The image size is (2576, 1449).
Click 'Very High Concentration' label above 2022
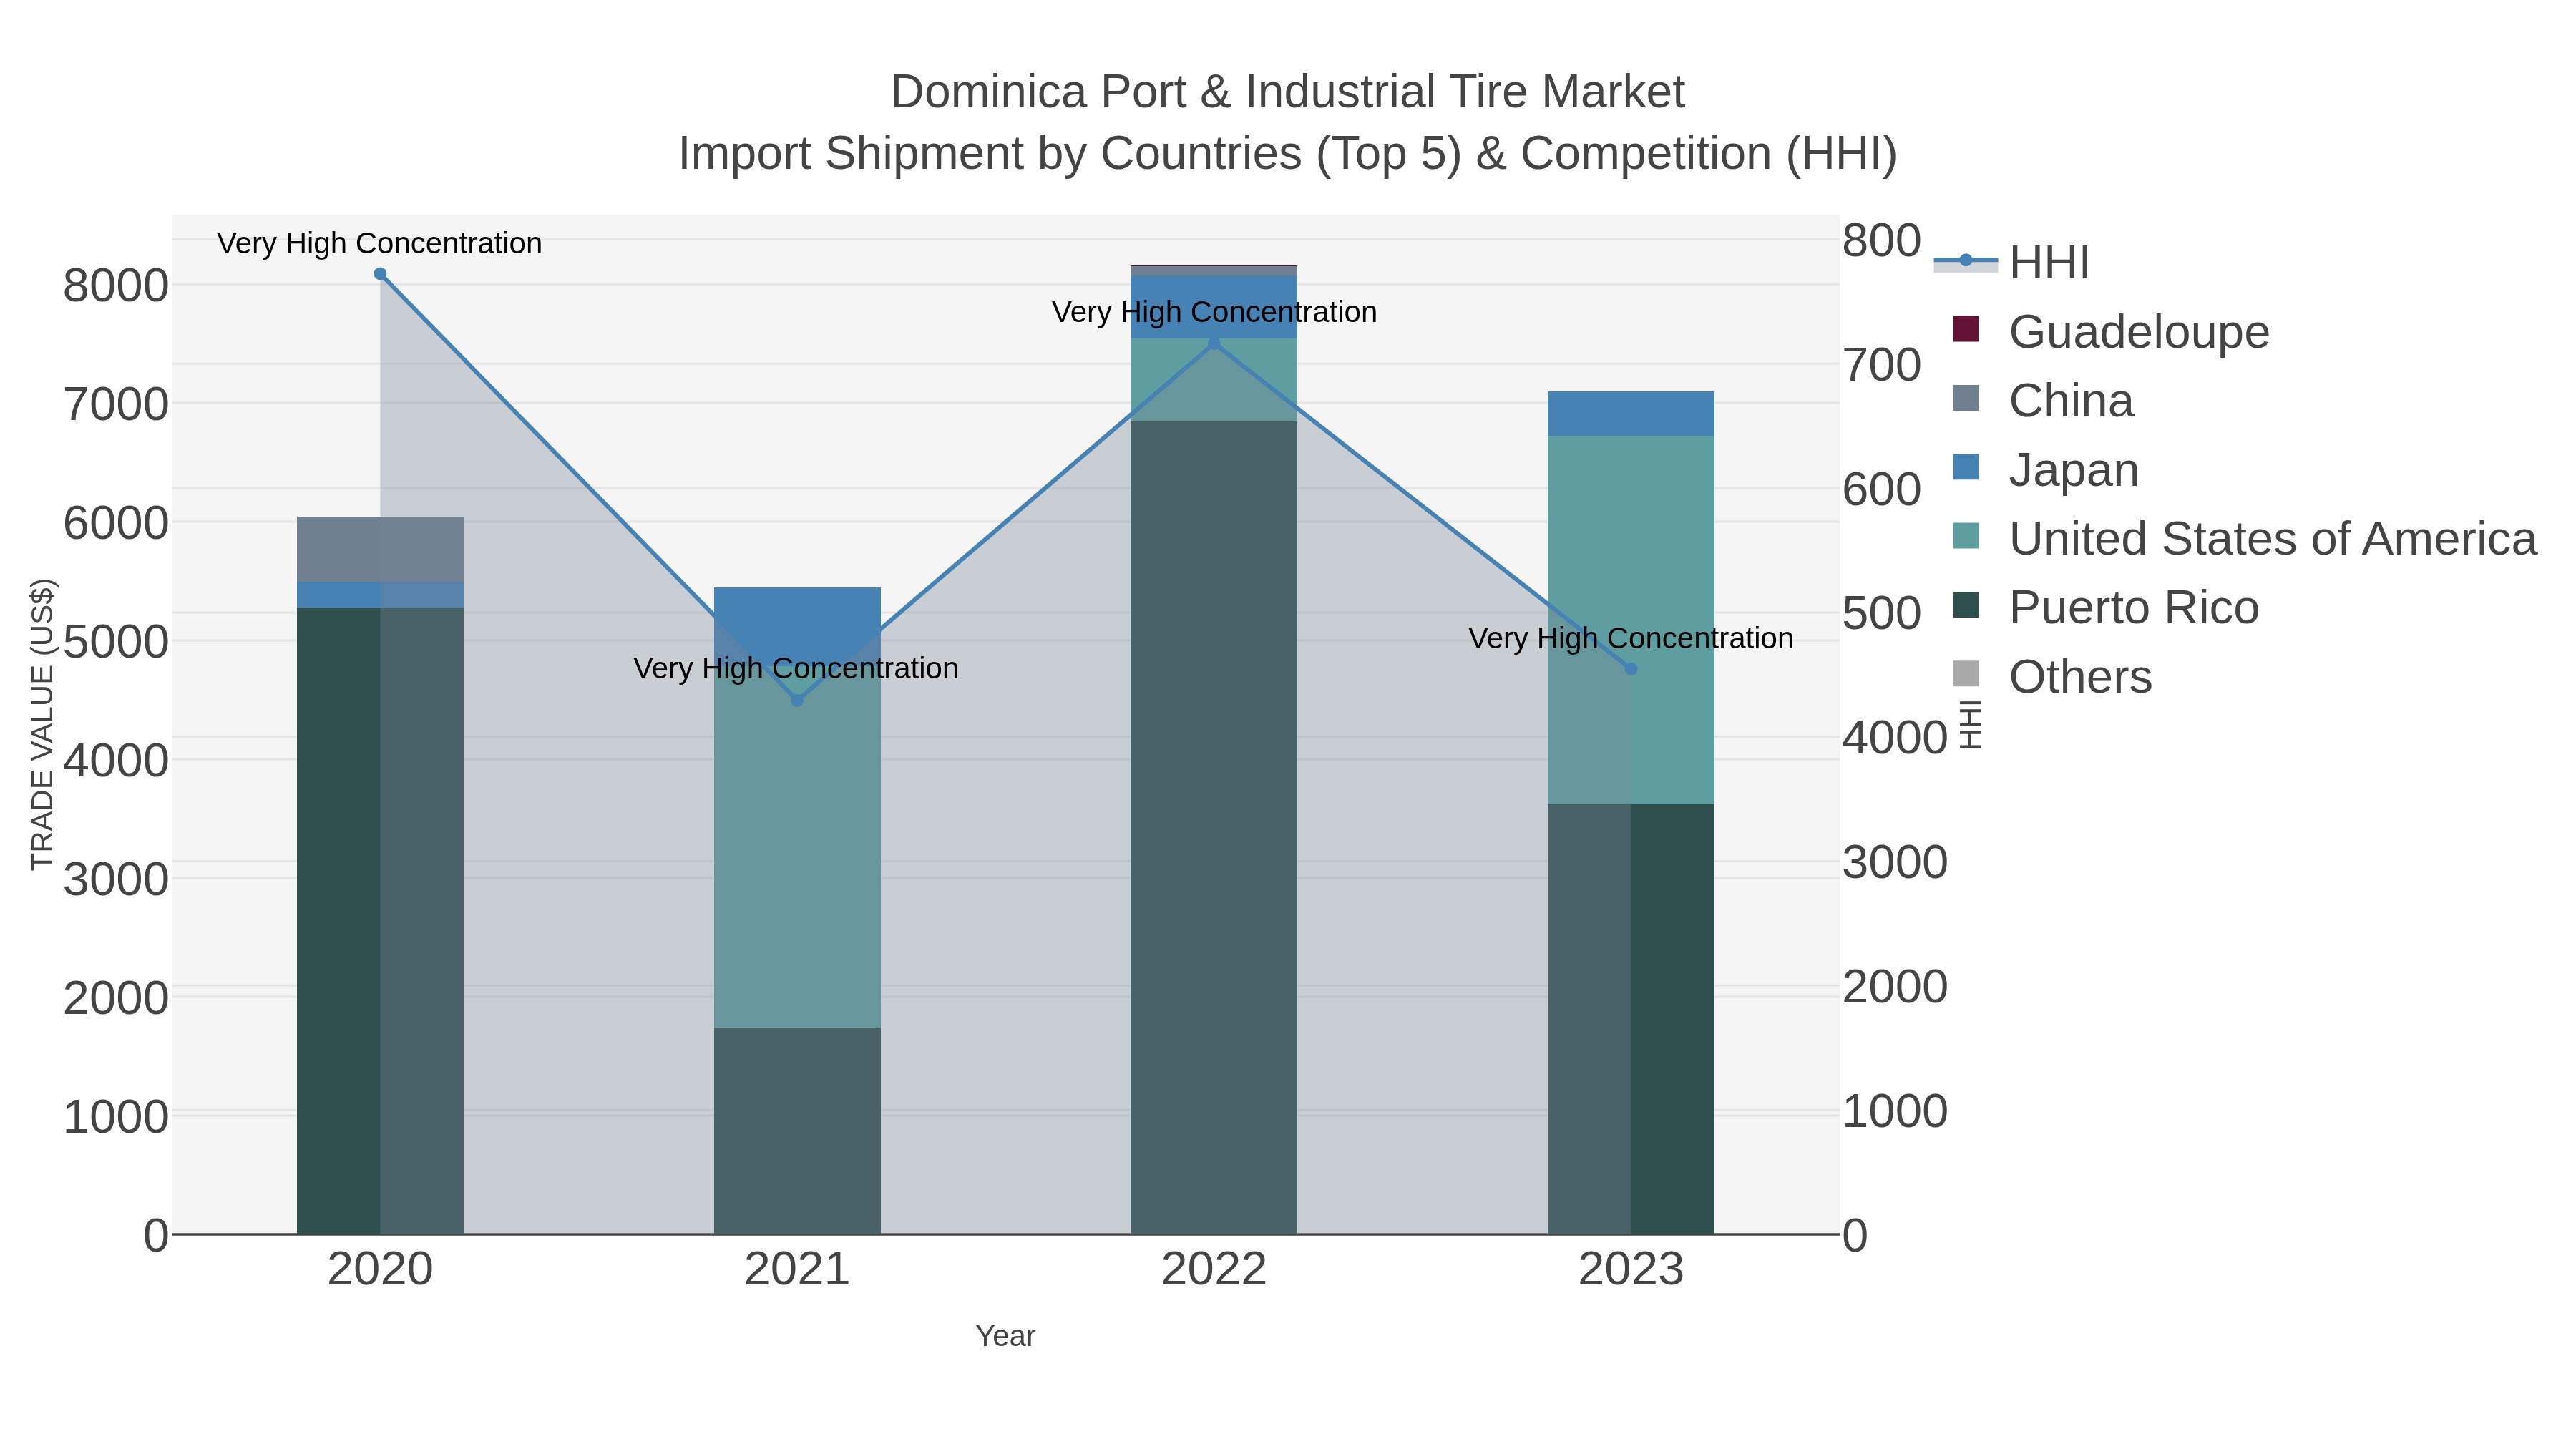(1214, 312)
